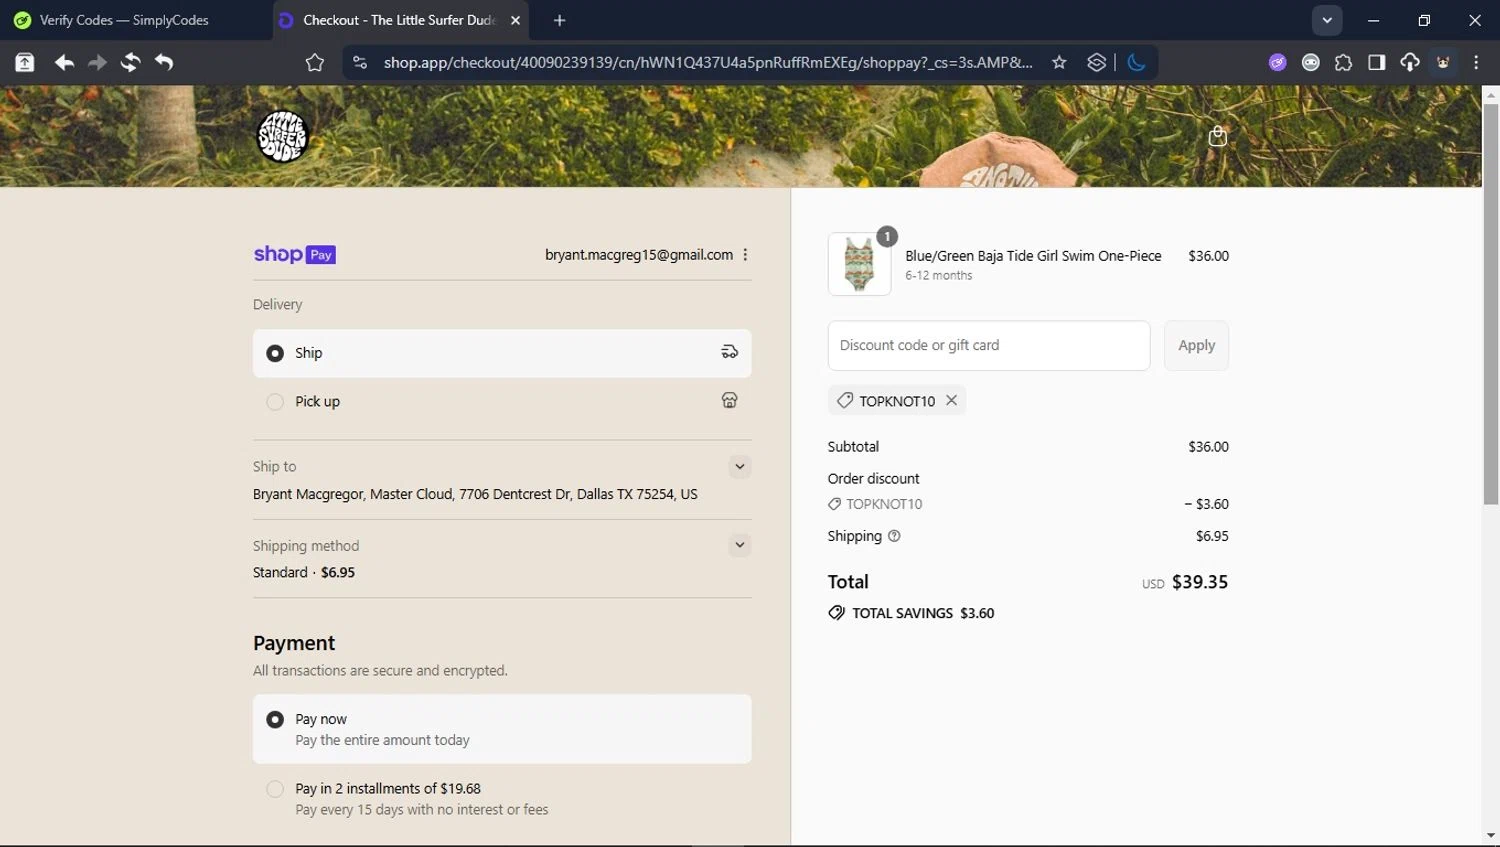Reload the checkout page
Viewport: 1500px width, 847px height.
[x=130, y=62]
